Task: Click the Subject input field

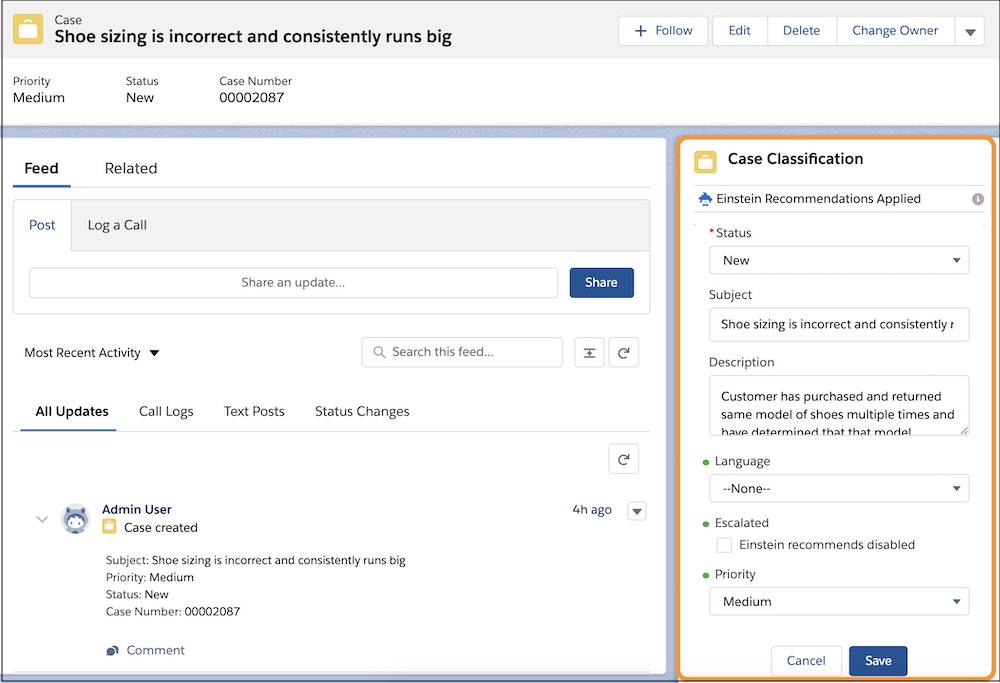Action: (839, 325)
